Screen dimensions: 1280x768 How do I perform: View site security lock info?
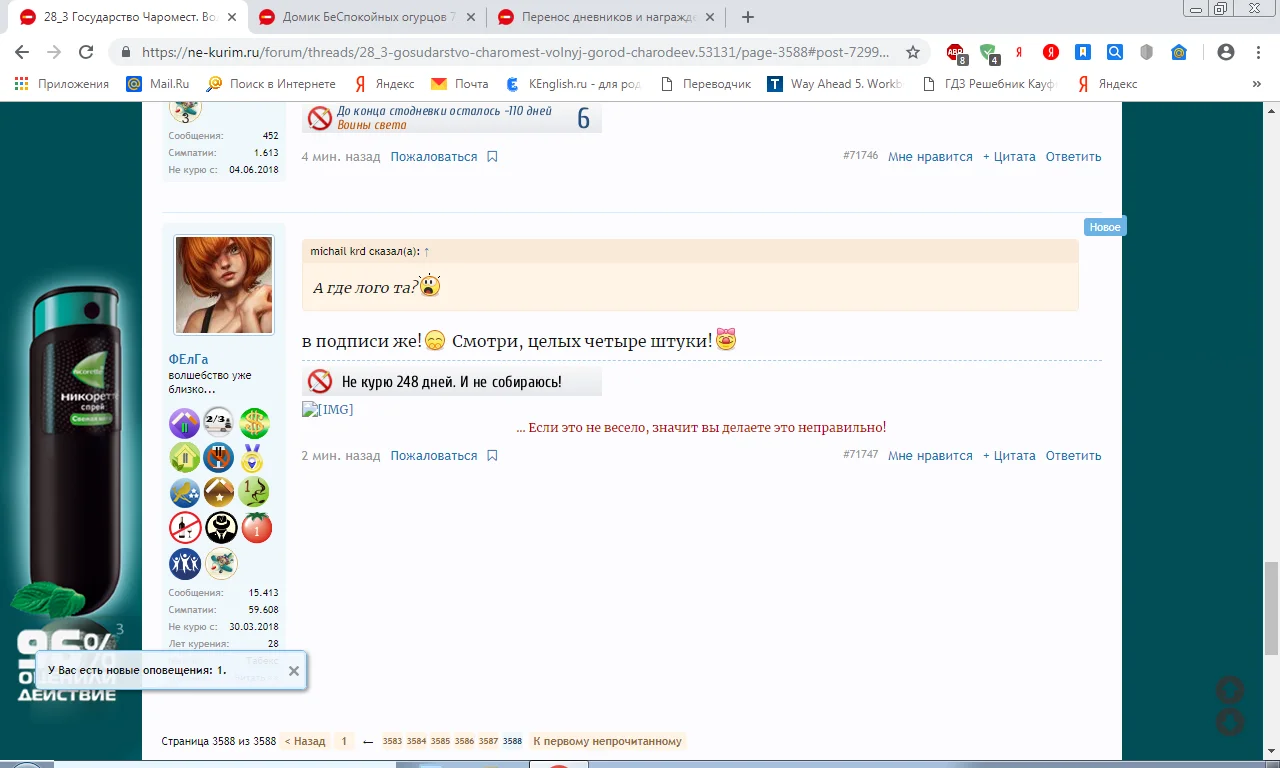pyautogui.click(x=126, y=53)
